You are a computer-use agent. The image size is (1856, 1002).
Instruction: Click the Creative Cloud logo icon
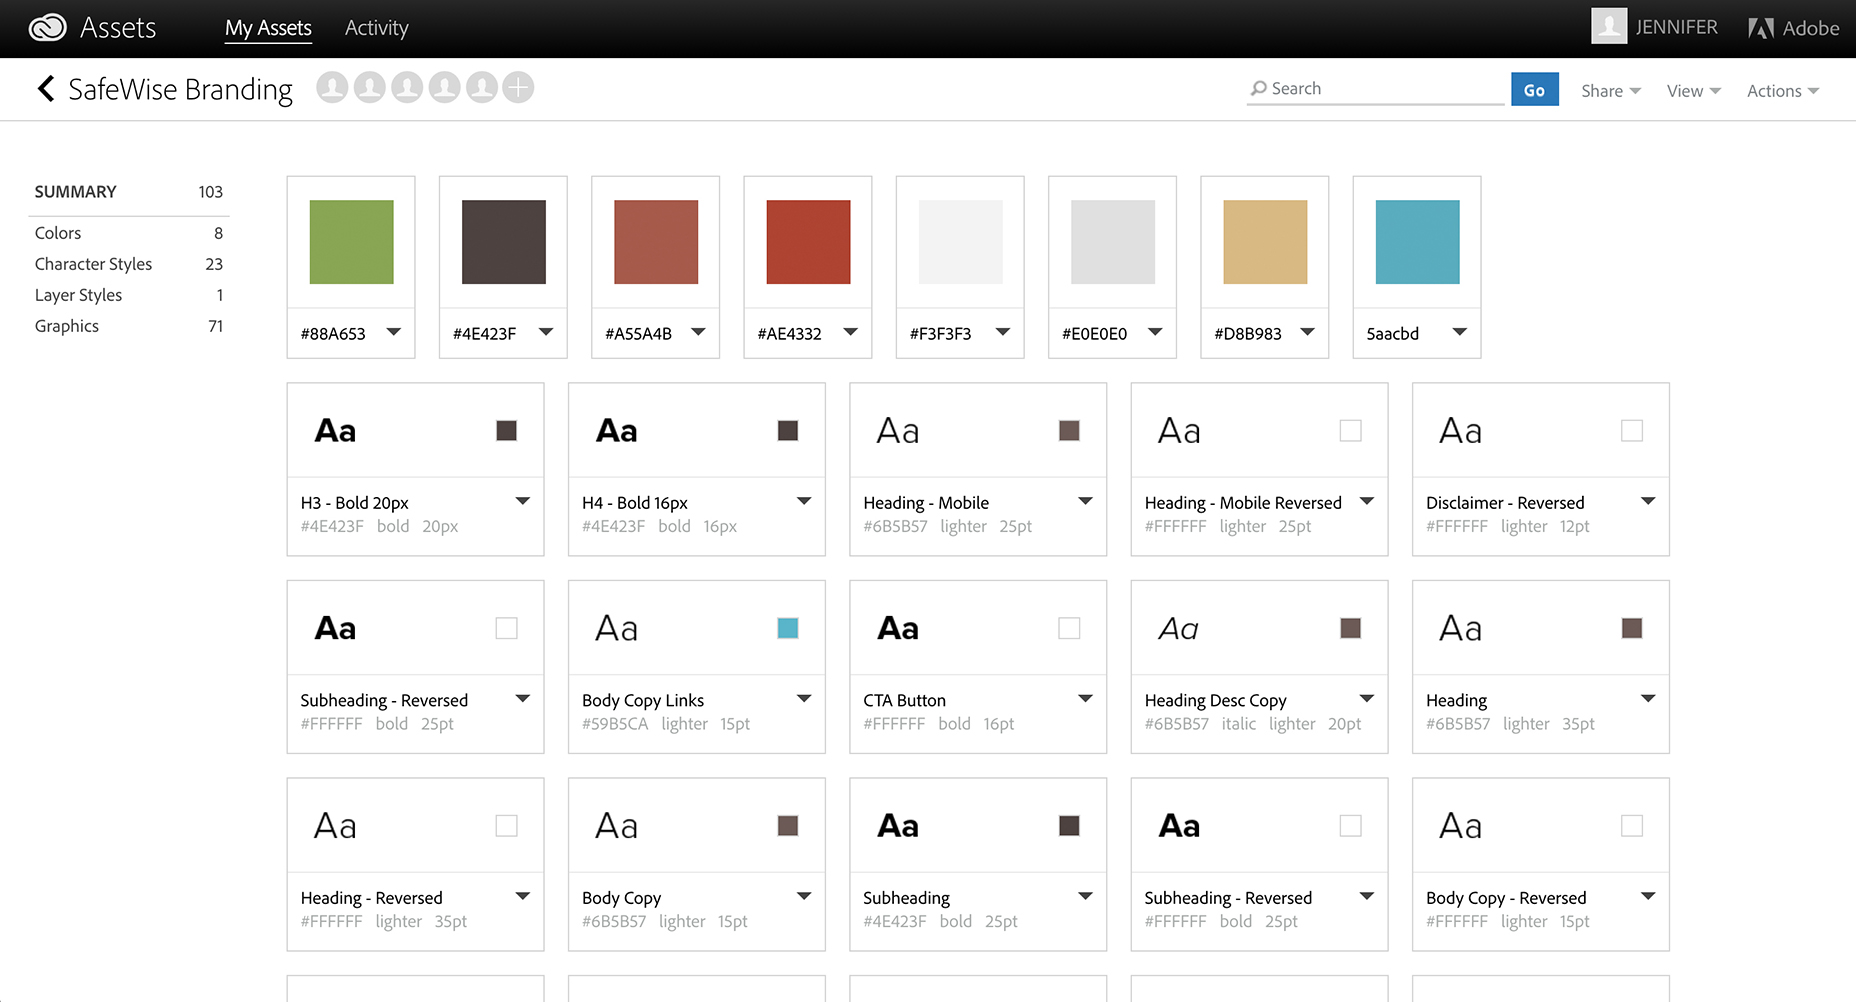coord(47,28)
